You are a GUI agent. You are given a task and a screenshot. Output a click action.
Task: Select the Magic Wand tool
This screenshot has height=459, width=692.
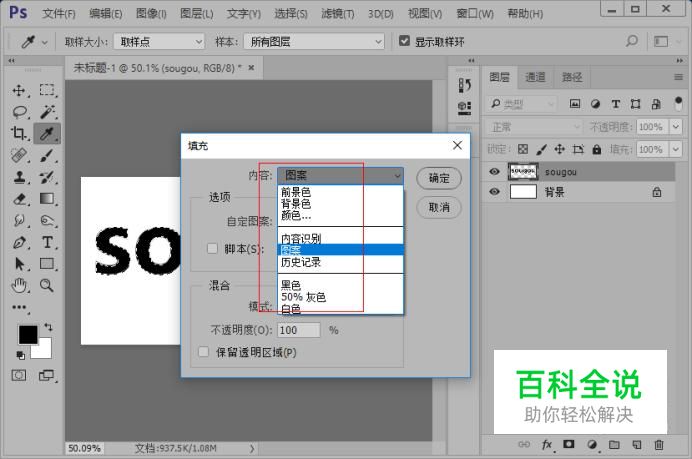click(47, 112)
